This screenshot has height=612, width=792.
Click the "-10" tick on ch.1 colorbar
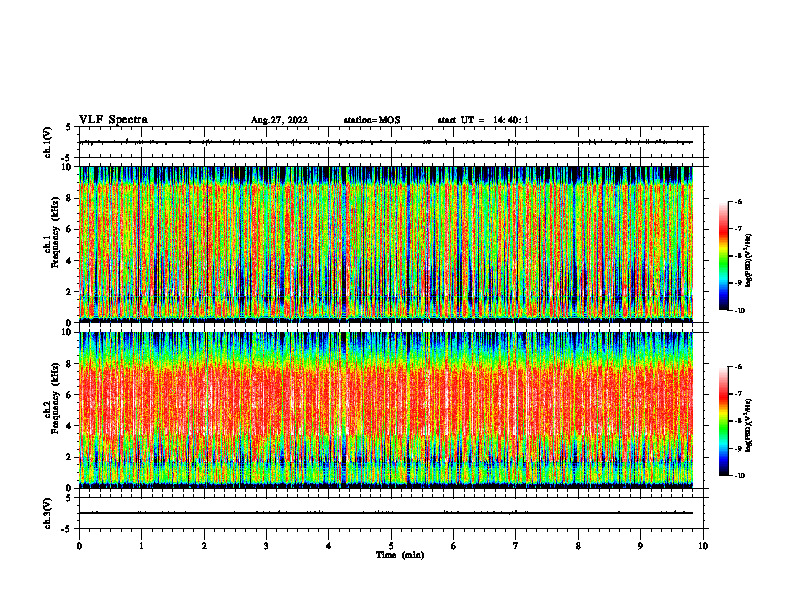pos(739,311)
